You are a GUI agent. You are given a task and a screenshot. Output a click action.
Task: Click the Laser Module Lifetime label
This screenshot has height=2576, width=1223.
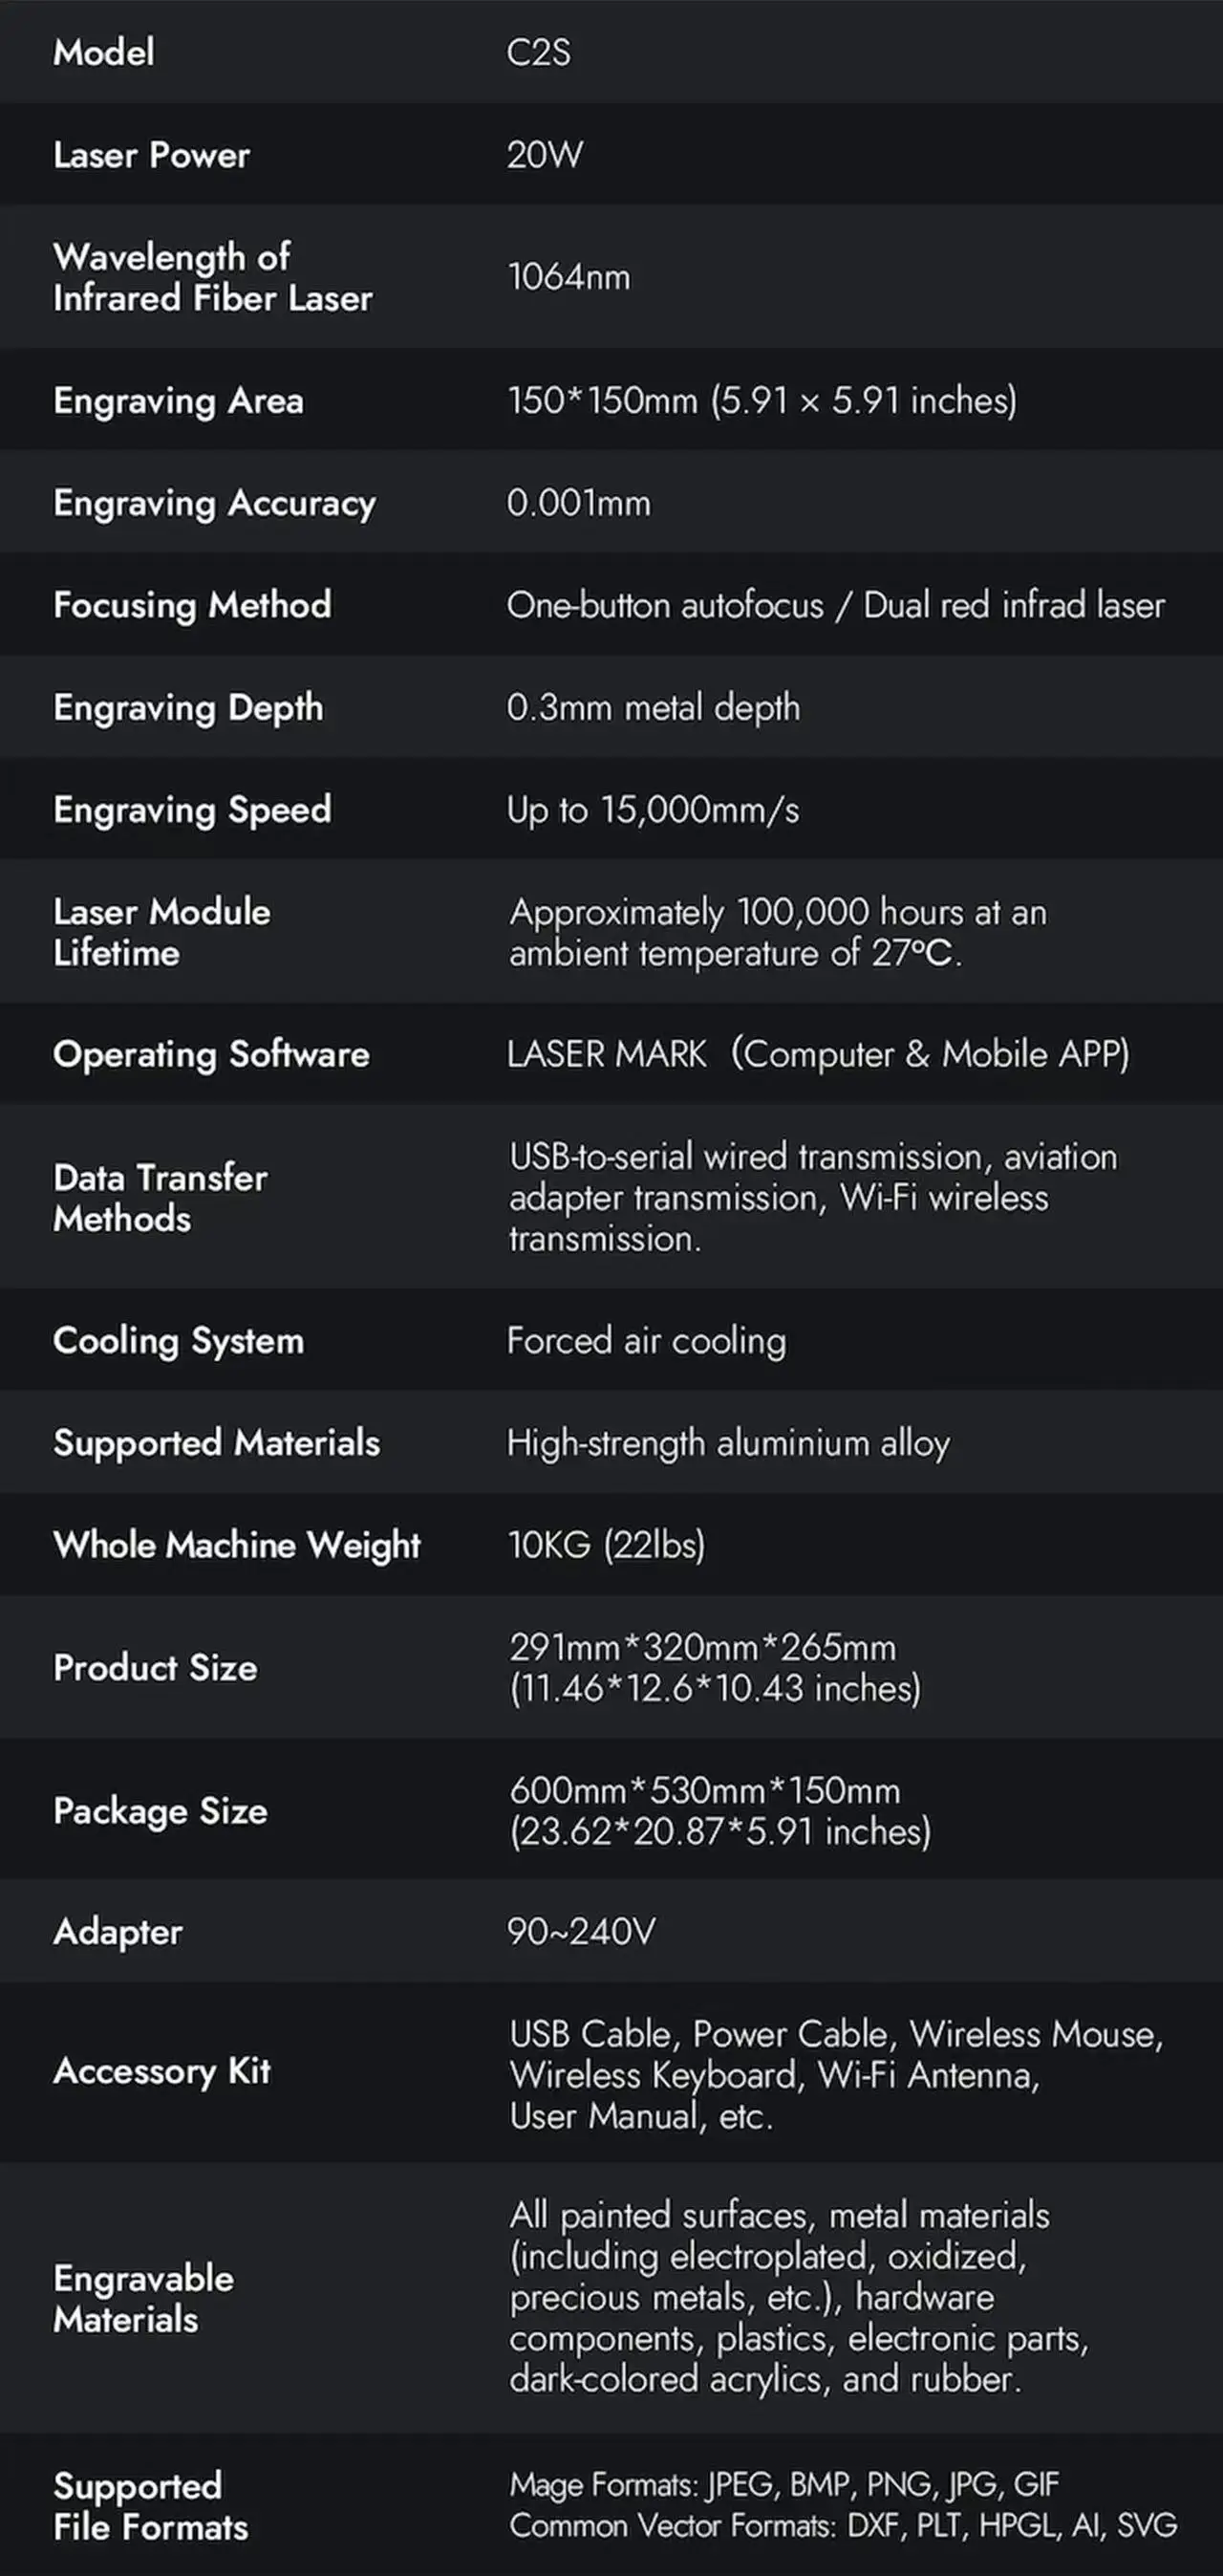click(161, 932)
